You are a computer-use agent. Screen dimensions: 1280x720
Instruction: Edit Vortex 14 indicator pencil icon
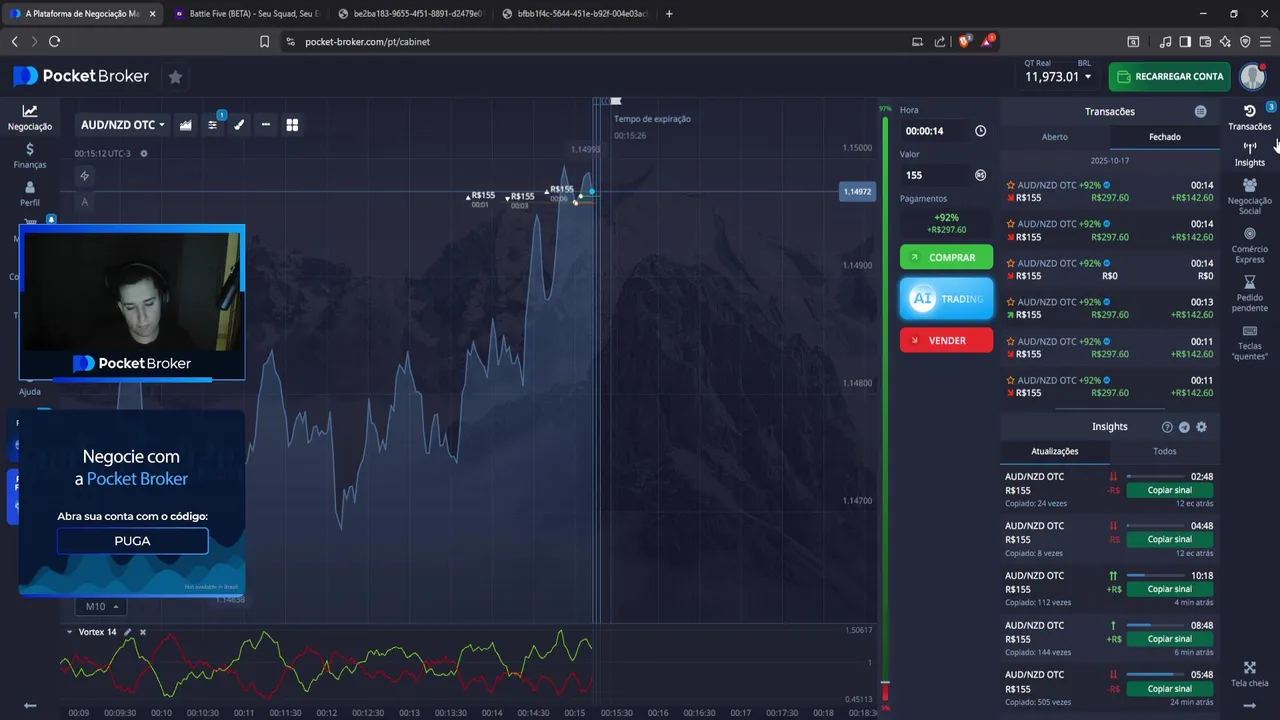coord(127,632)
